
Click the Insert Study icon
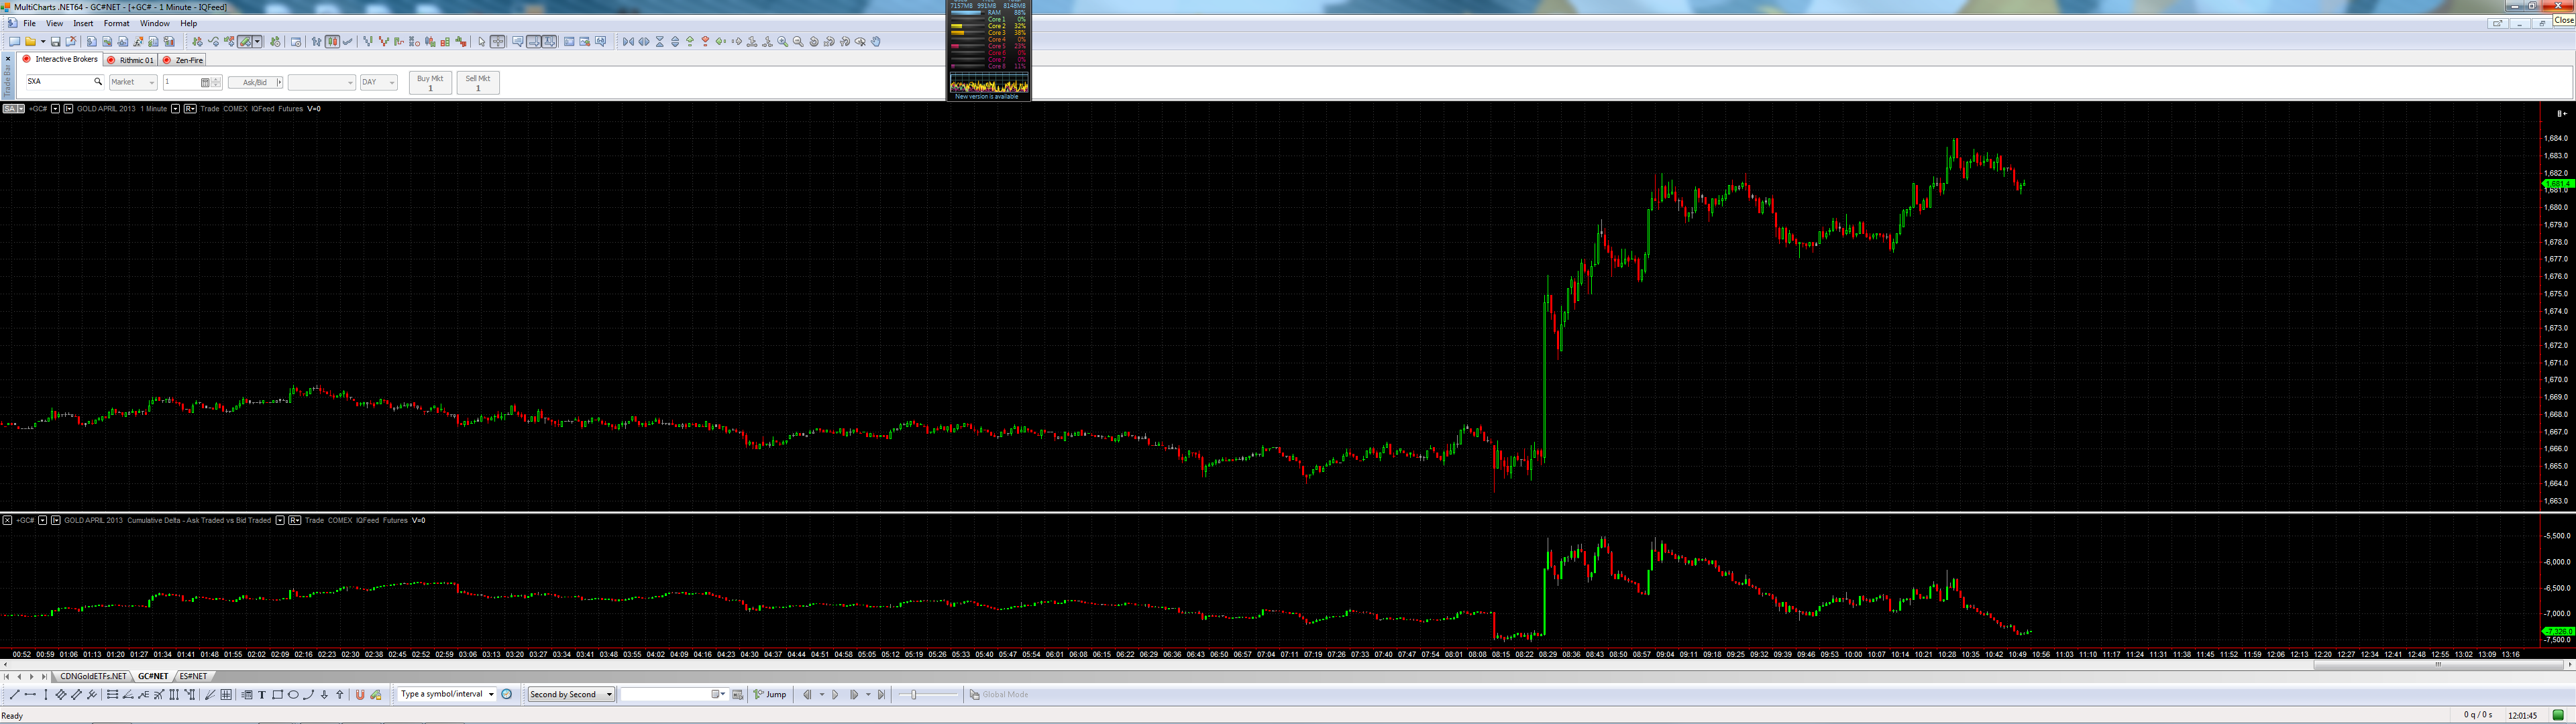pyautogui.click(x=213, y=42)
